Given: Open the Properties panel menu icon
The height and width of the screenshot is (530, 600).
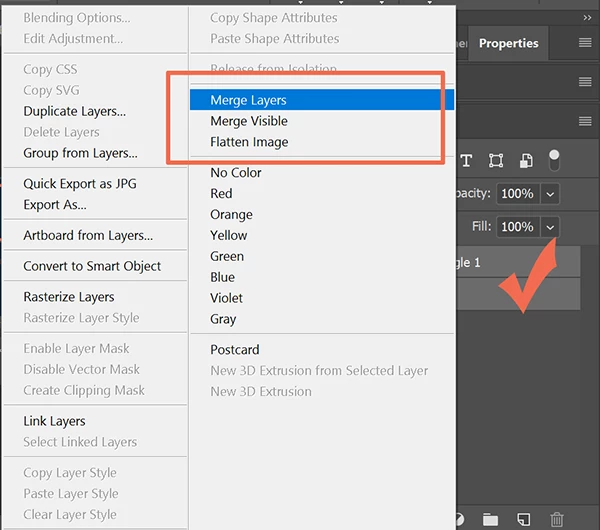Looking at the screenshot, I should 585,42.
